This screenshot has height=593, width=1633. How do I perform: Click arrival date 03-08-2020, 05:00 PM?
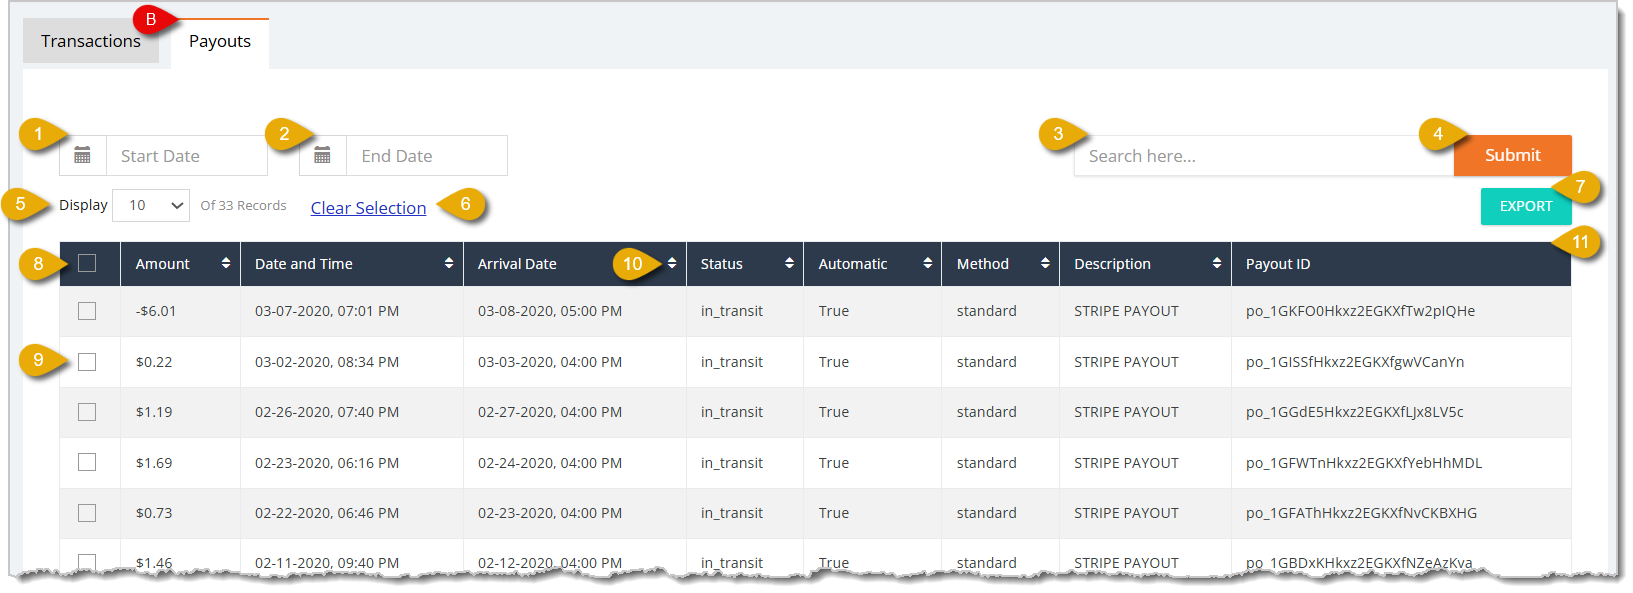(x=550, y=311)
